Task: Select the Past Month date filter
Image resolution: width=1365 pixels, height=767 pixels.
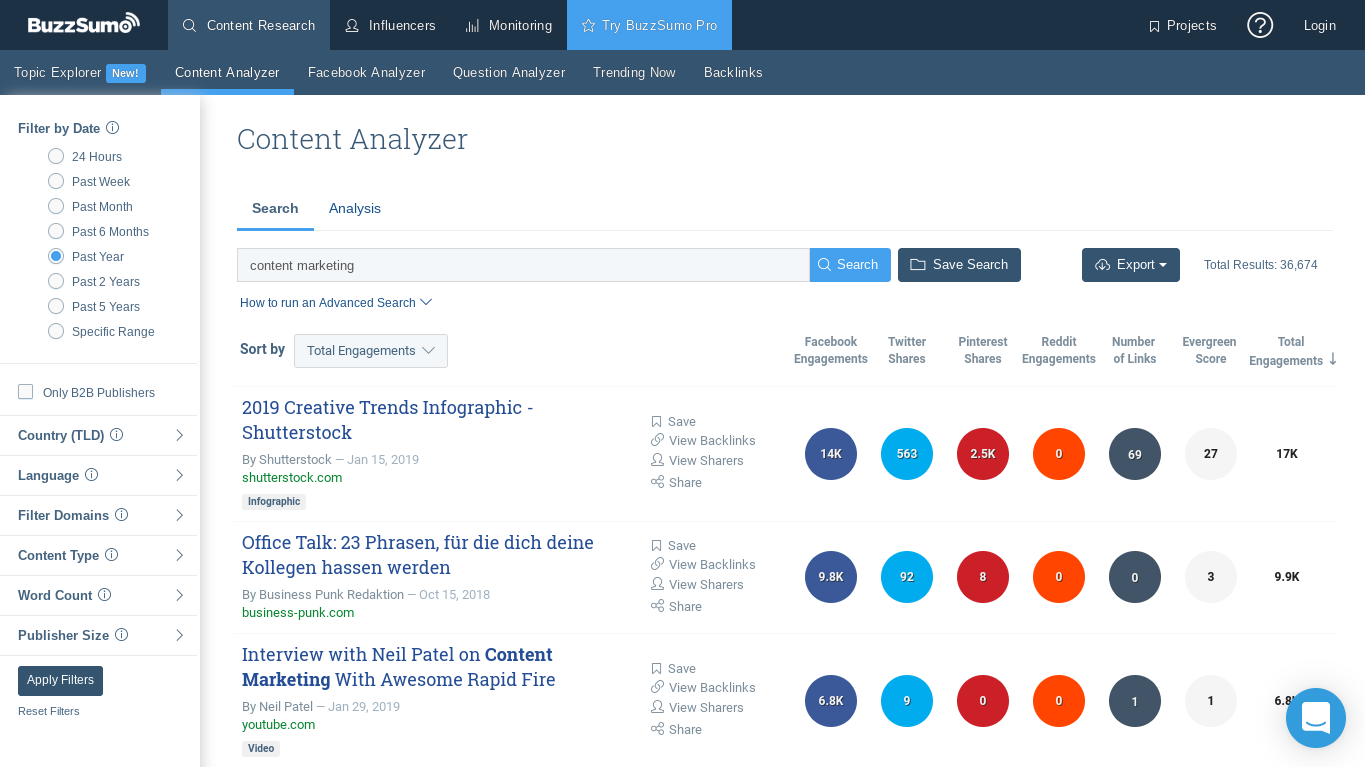Action: [x=56, y=206]
